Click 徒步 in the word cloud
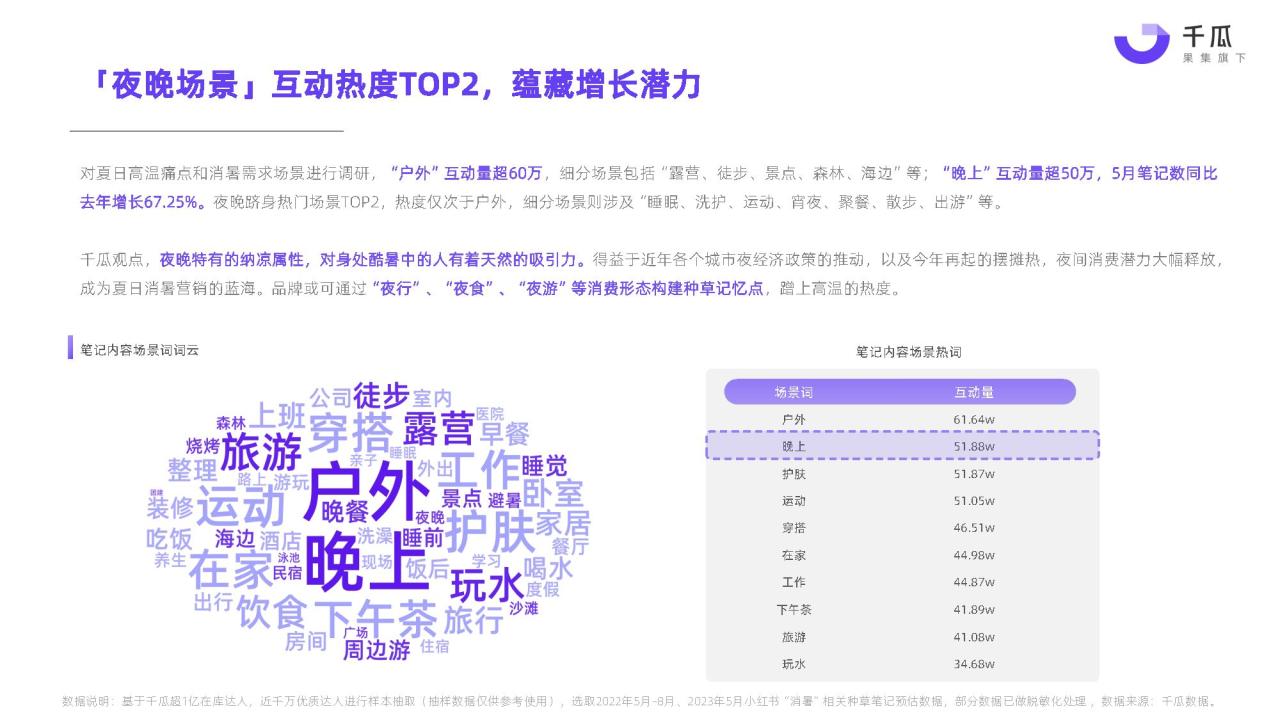 [x=380, y=395]
